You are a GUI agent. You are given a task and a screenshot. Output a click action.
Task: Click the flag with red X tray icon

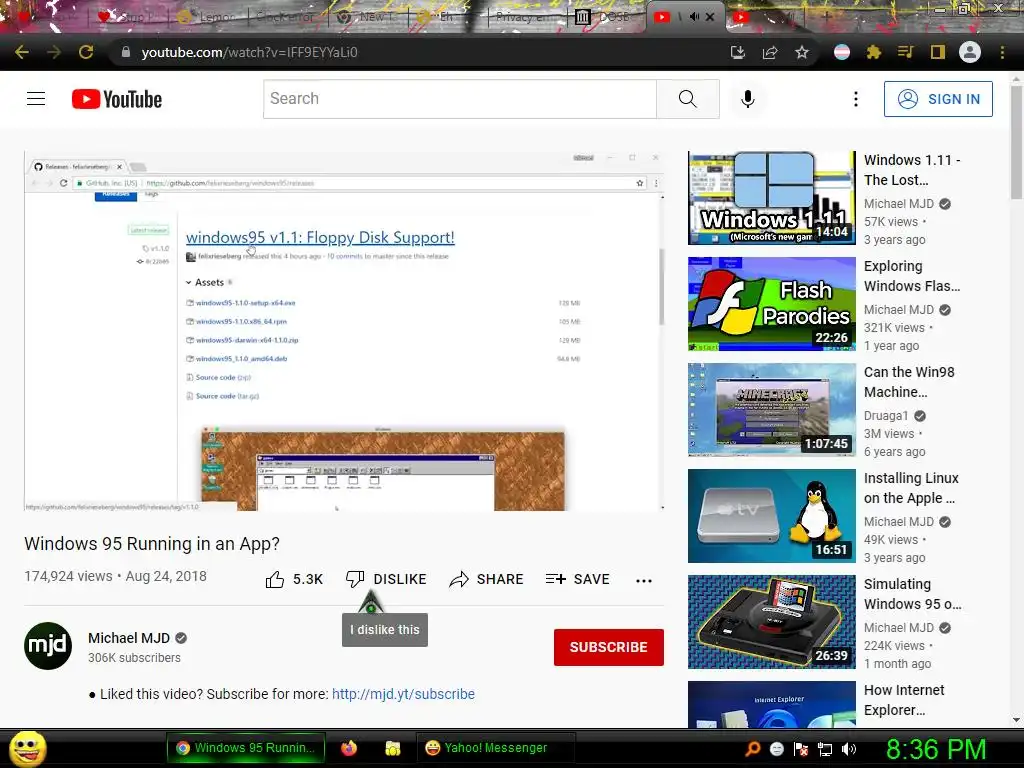(x=801, y=749)
